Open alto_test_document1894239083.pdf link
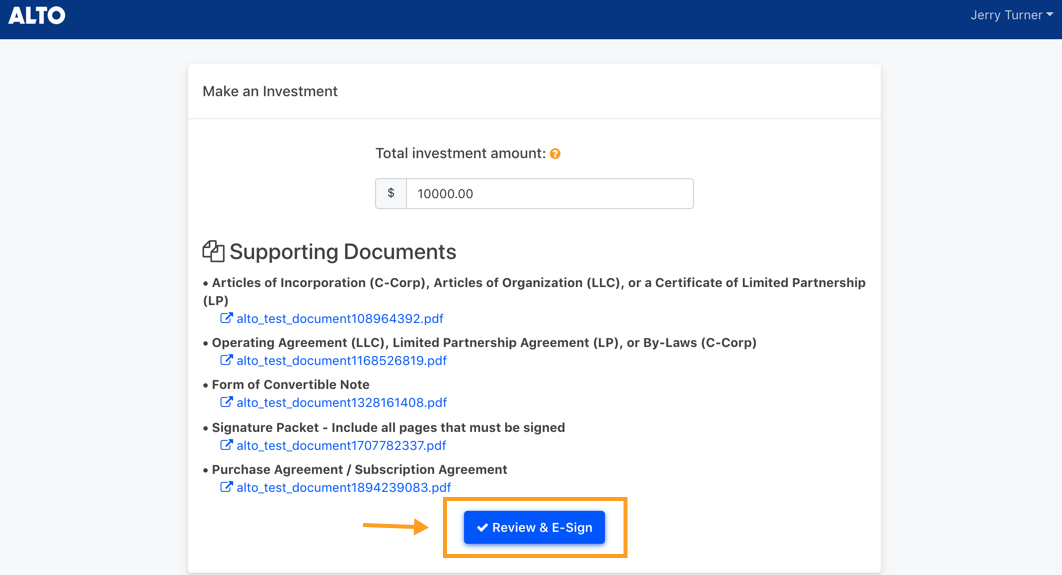Screen dimensions: 1062x575 pos(343,488)
